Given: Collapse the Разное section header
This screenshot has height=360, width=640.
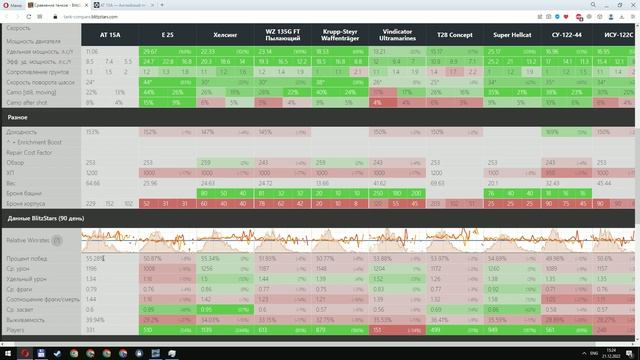Looking at the screenshot, I should pyautogui.click(x=318, y=117).
